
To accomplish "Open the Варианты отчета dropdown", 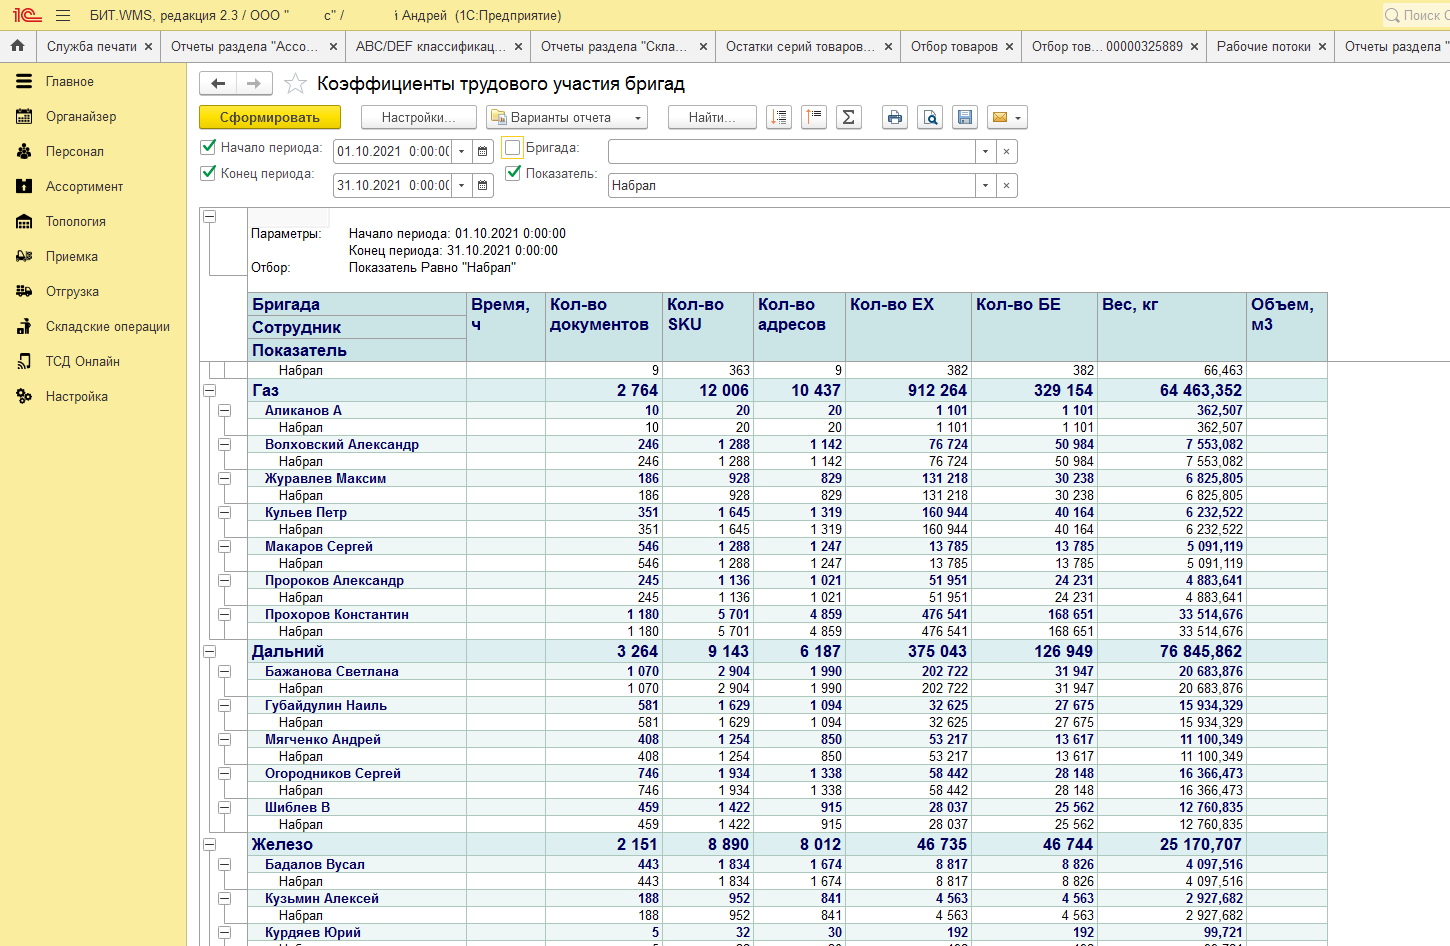I will tap(567, 117).
